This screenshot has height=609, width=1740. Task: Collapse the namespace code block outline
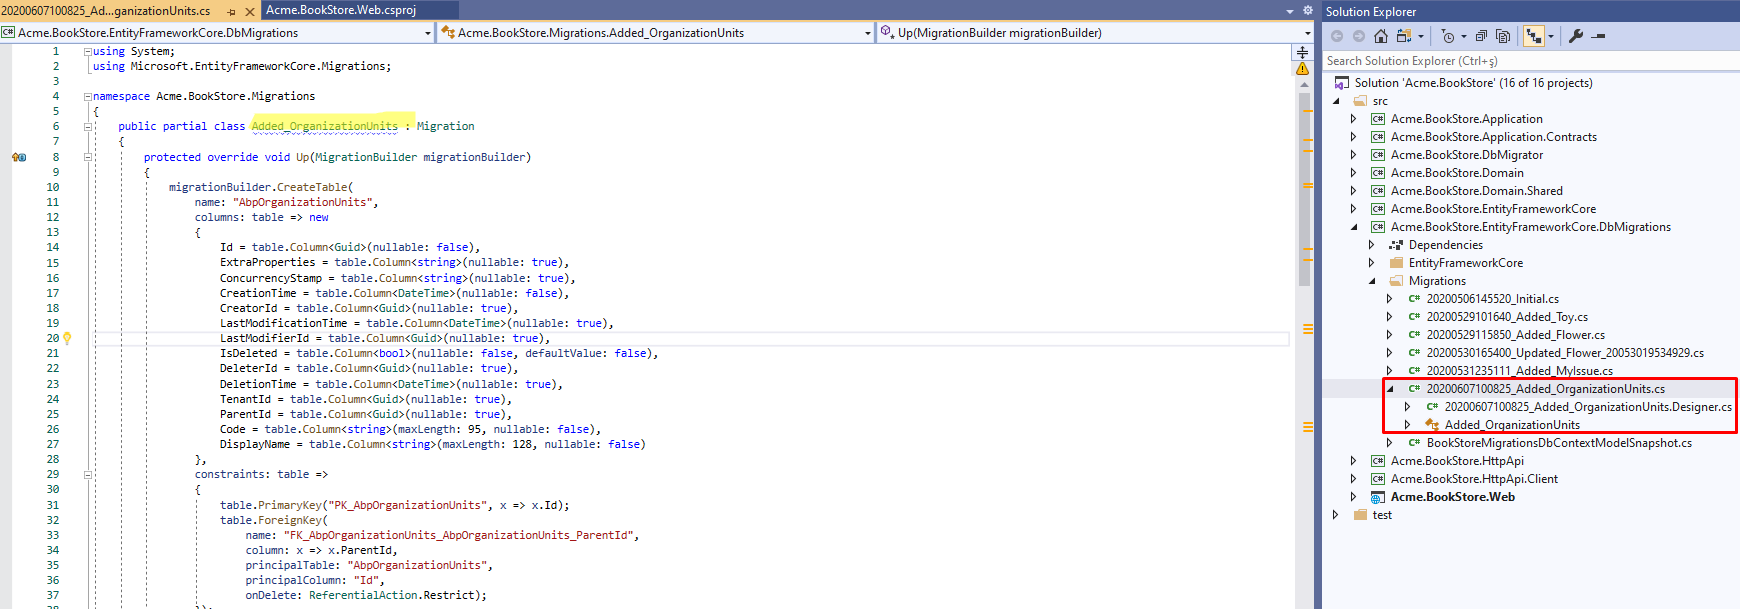[x=88, y=97]
